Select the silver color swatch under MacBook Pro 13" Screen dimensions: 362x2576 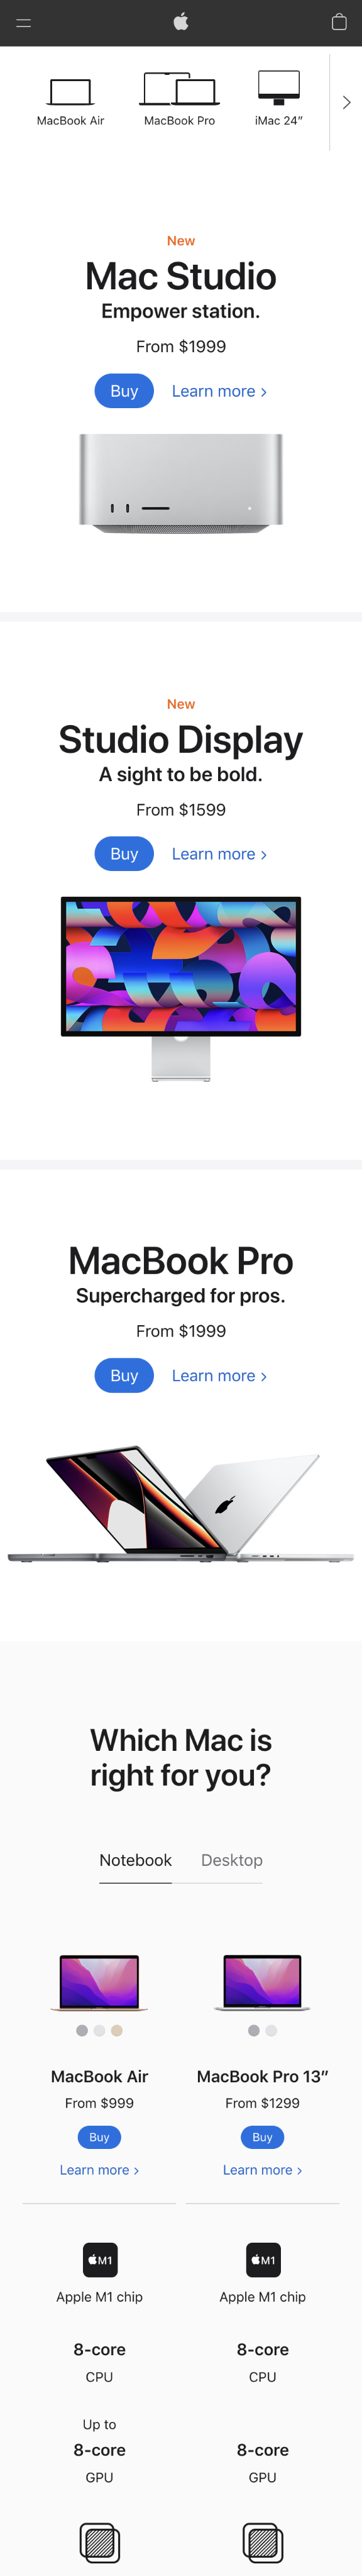[271, 2031]
